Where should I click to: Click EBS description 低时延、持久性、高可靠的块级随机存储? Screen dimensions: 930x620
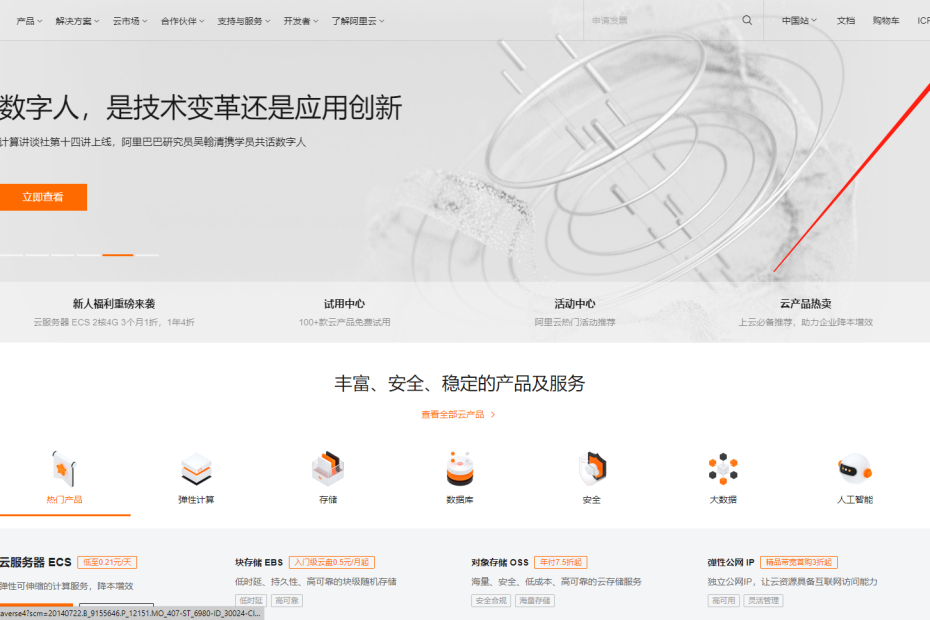point(316,581)
